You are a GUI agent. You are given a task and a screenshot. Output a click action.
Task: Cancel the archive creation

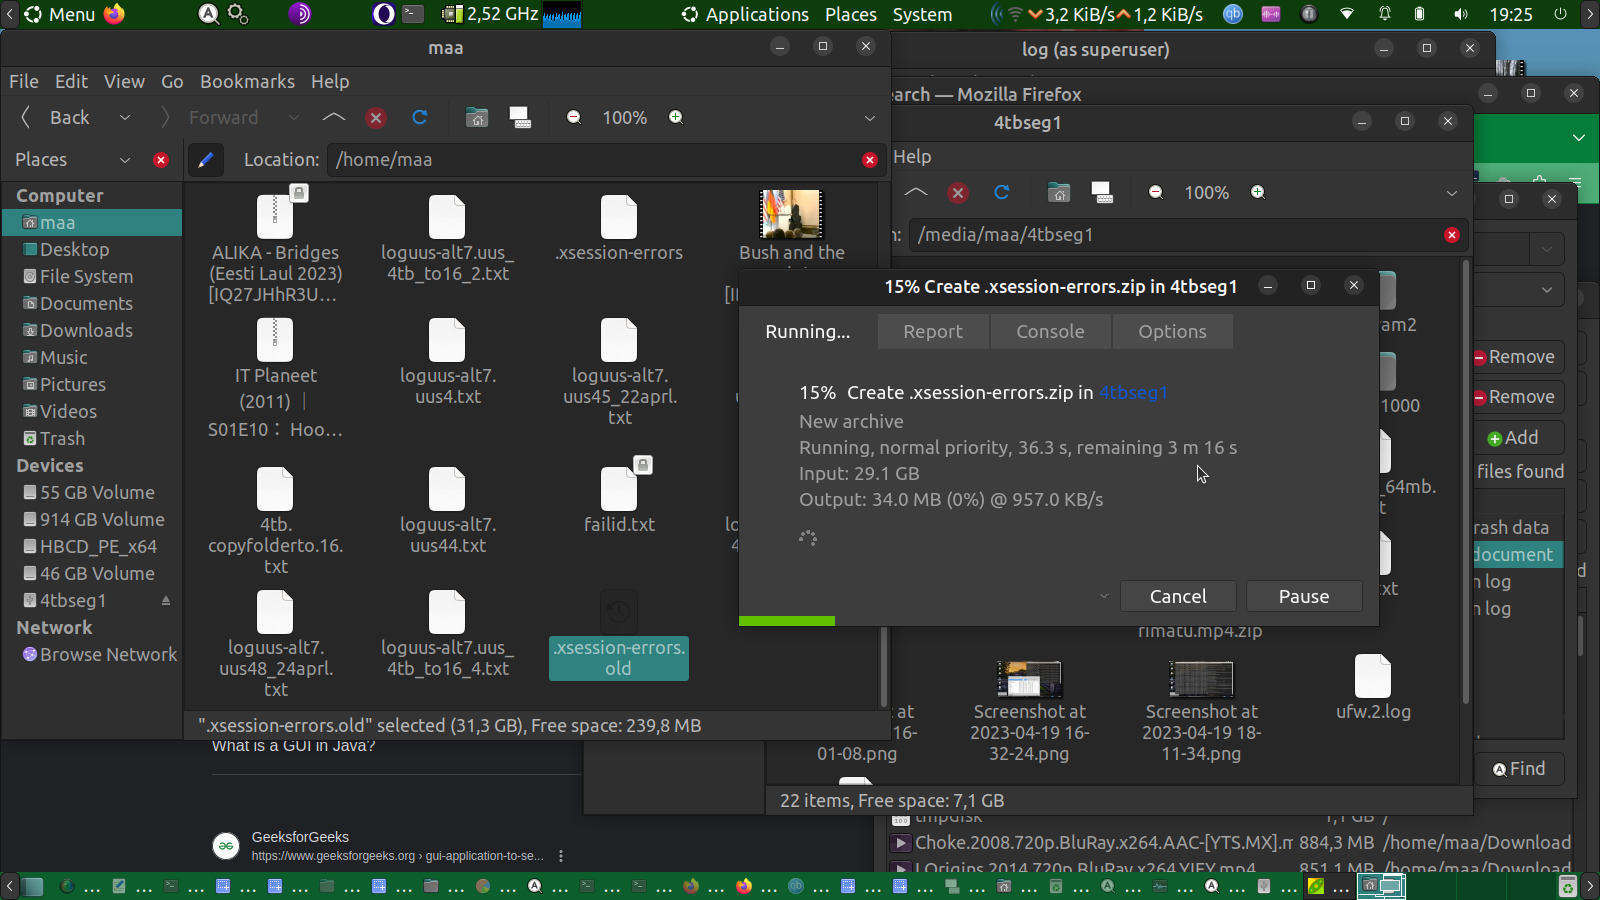pyautogui.click(x=1178, y=597)
